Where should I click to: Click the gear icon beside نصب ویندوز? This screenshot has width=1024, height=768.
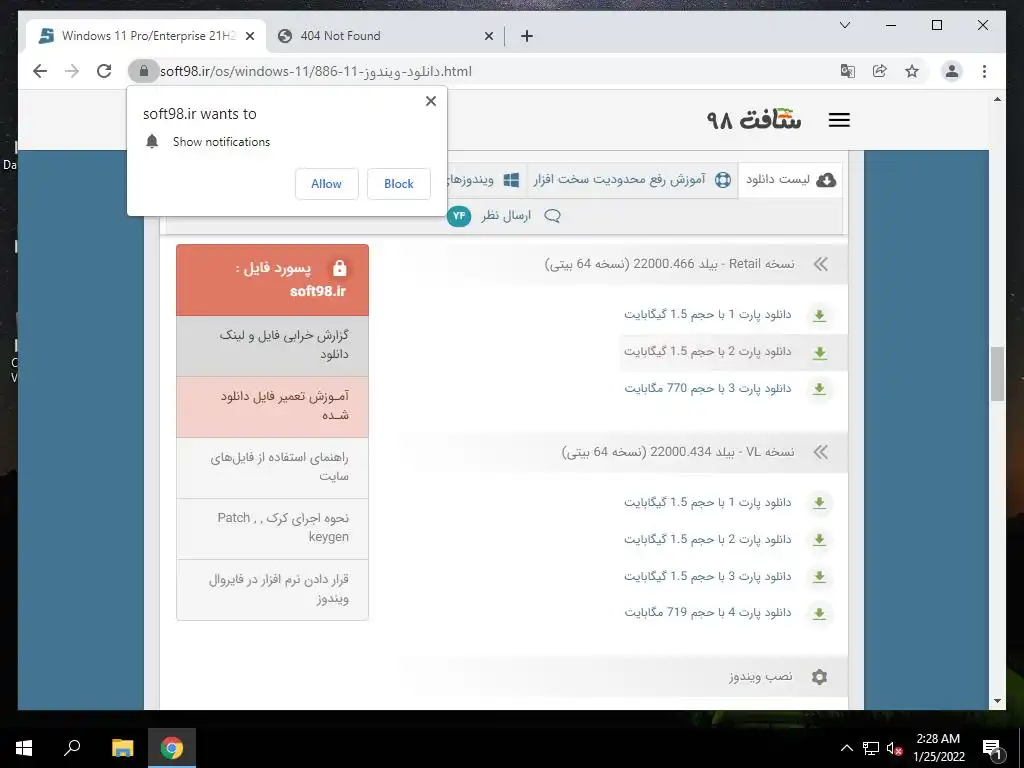(819, 677)
